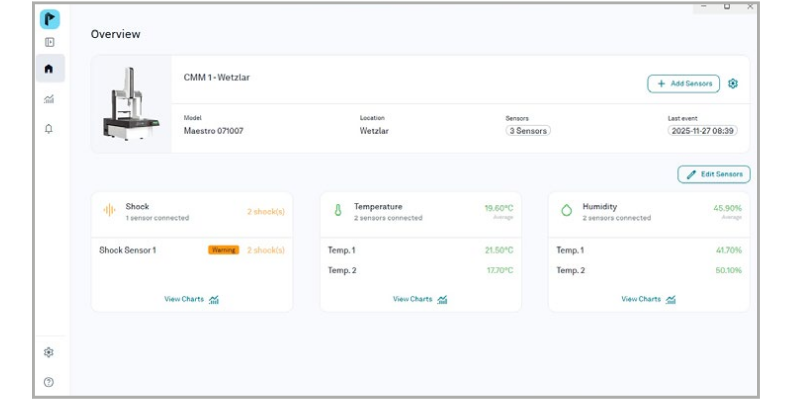
Task: Open View Charts for the Shock card
Action: [192, 299]
